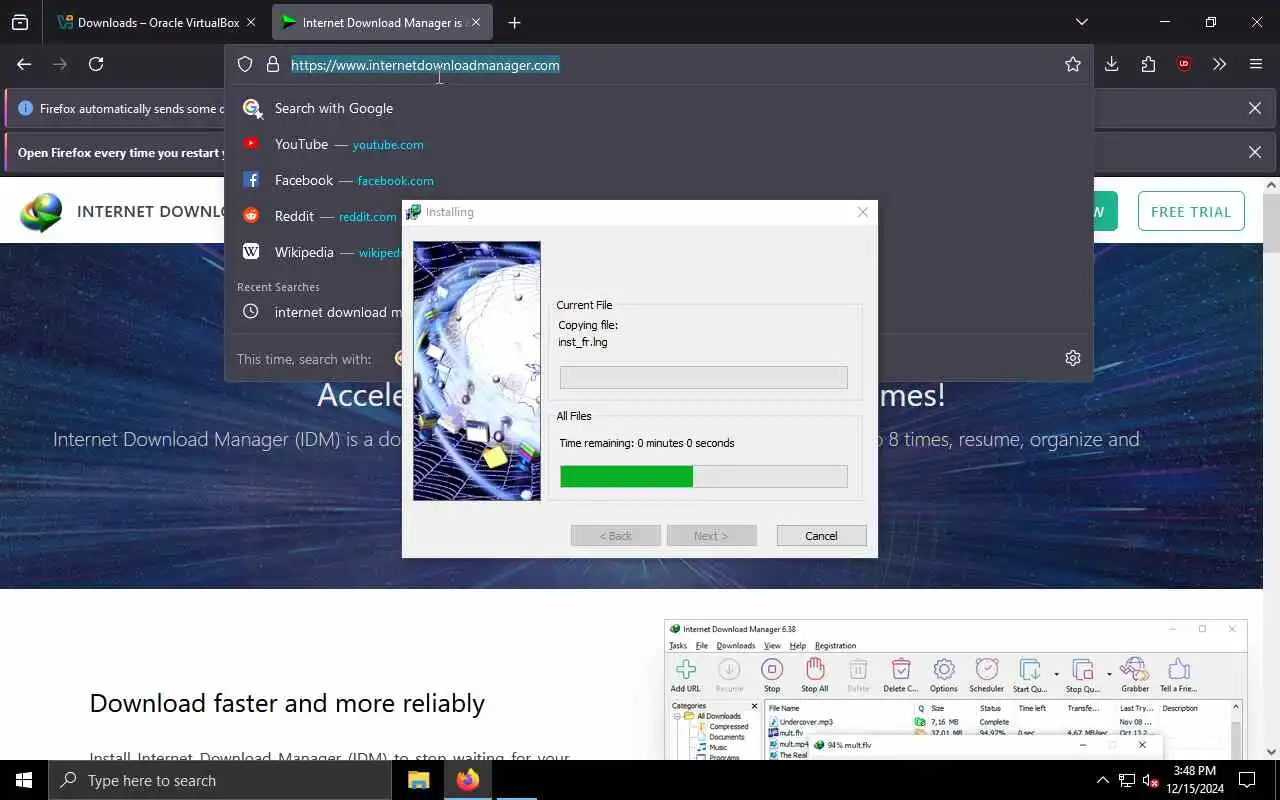Click the Windows taskbar search box

pos(220,780)
